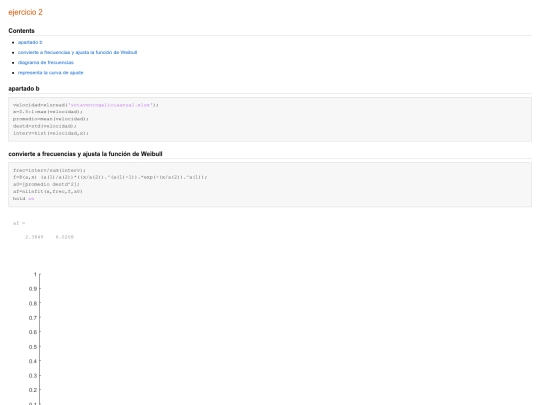The height and width of the screenshot is (405, 540).
Task: Open the "apartado b" contents link
Action: (x=30, y=42)
